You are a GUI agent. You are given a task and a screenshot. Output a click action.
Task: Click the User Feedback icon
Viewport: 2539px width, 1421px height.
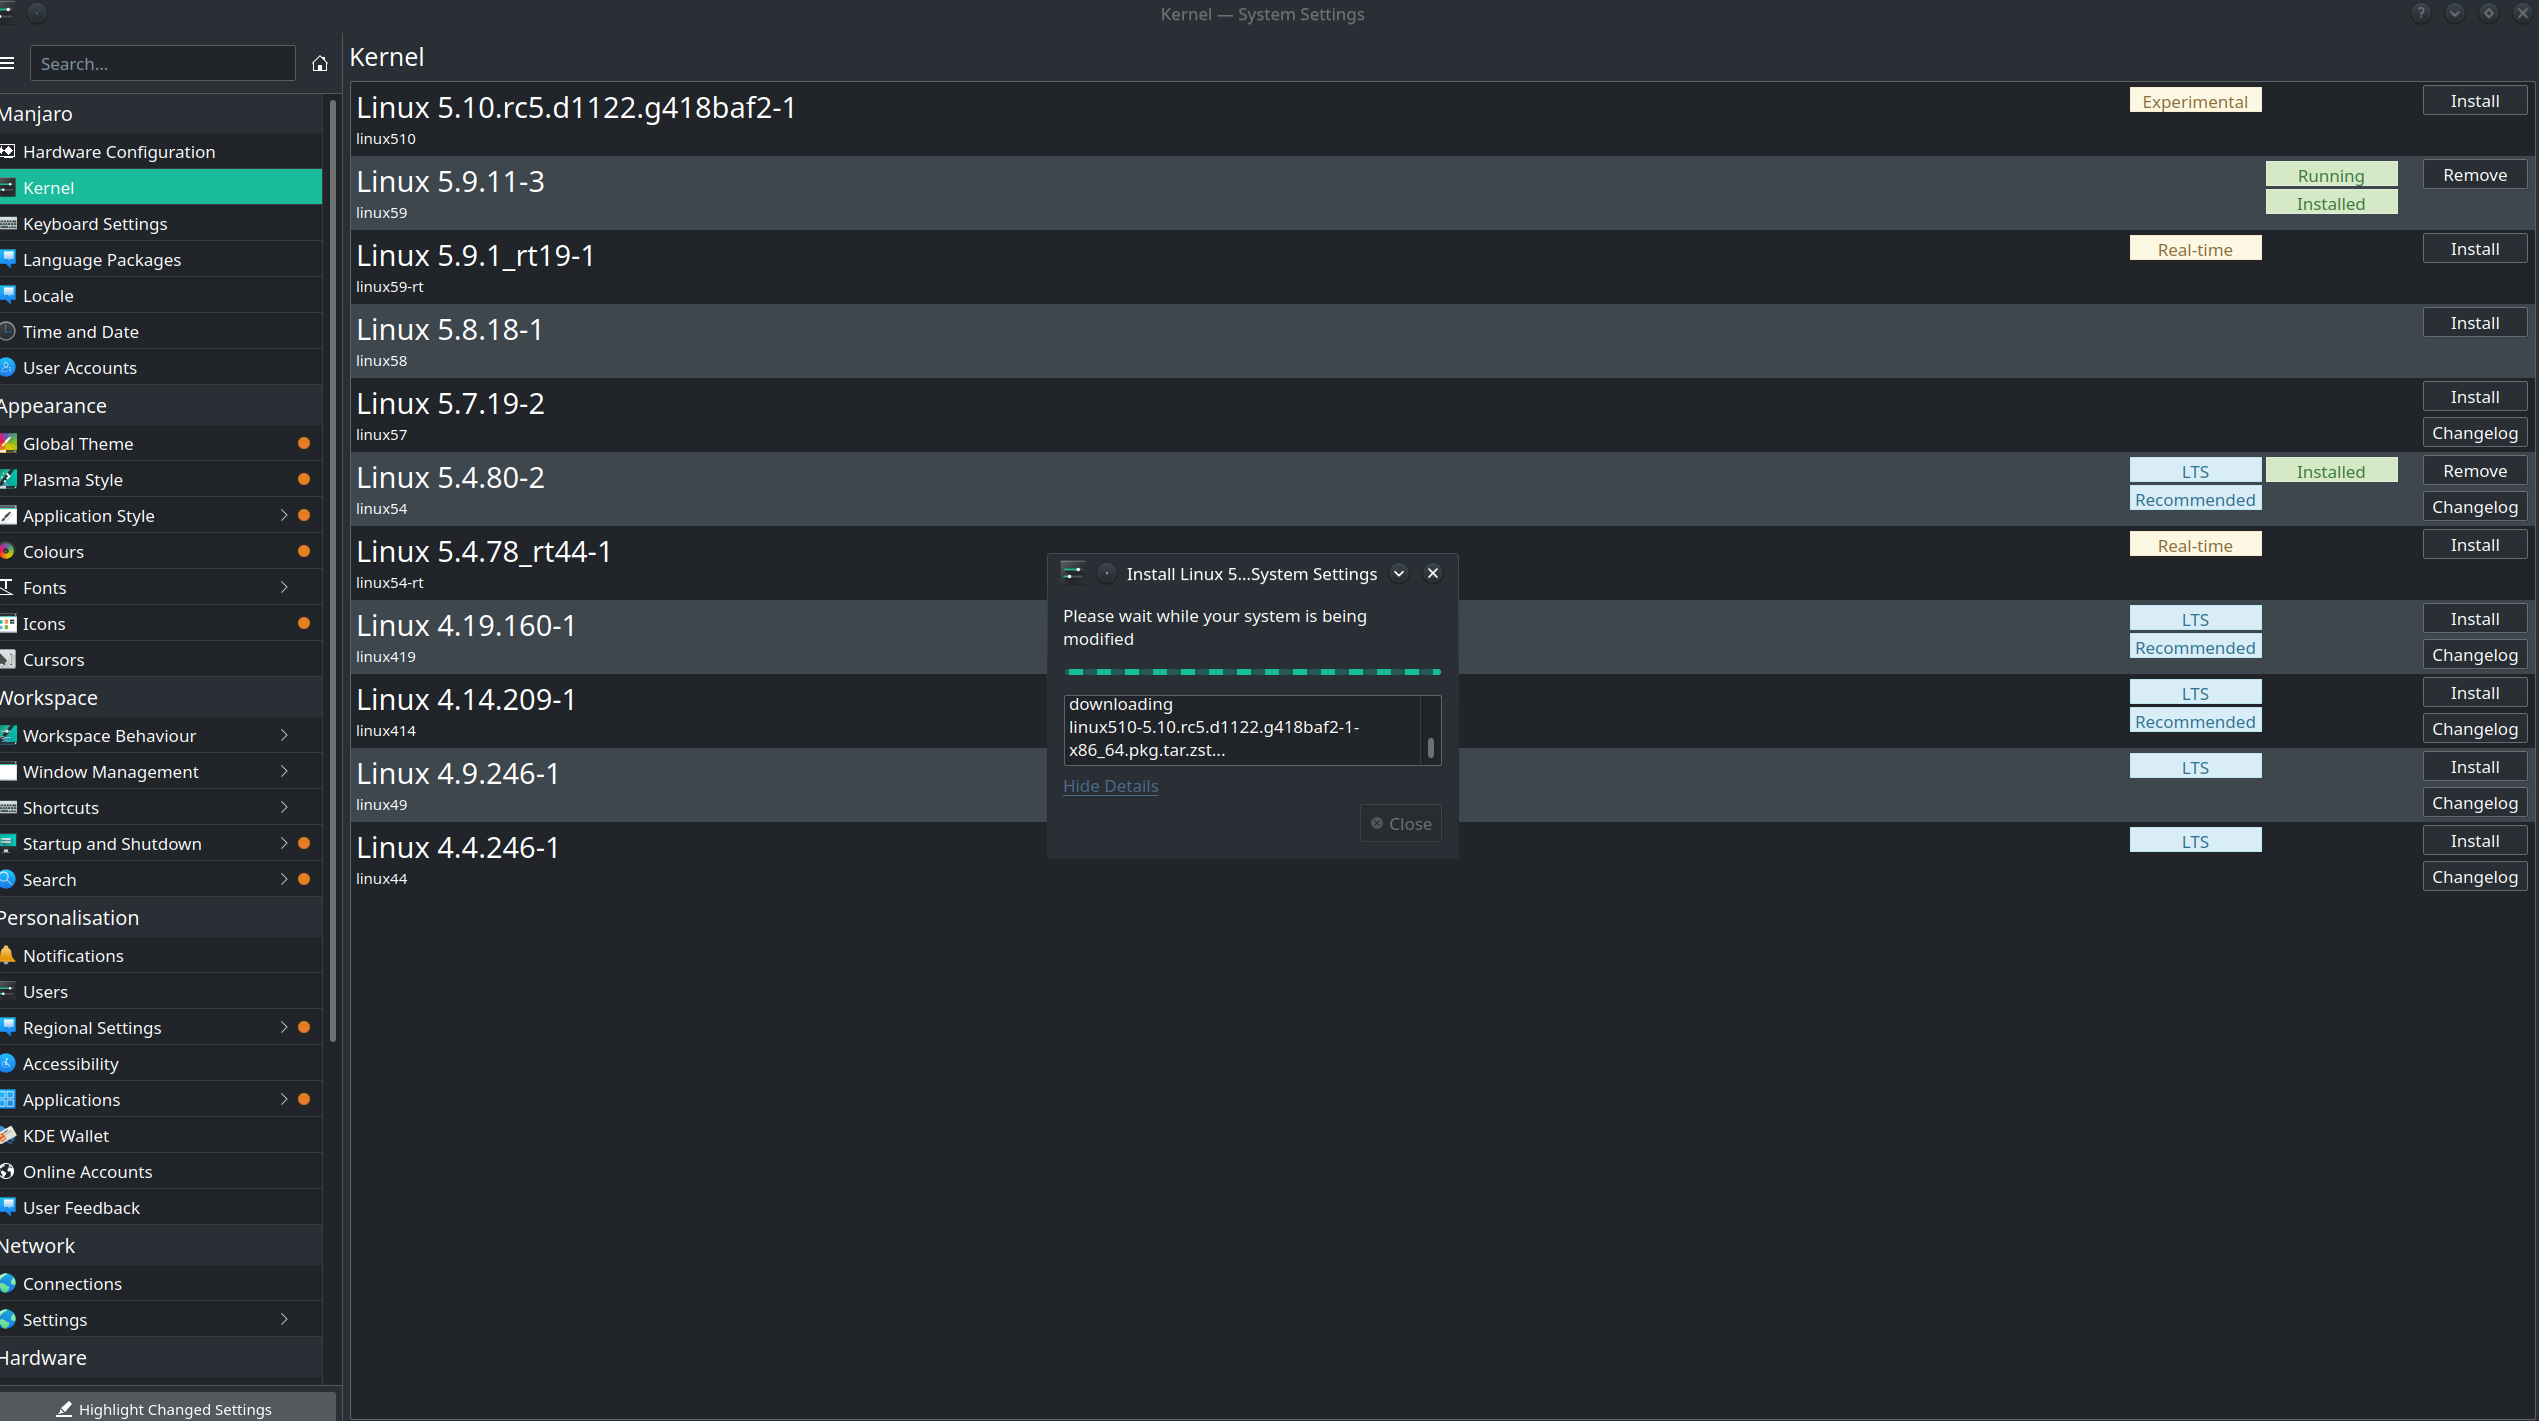pyautogui.click(x=8, y=1208)
